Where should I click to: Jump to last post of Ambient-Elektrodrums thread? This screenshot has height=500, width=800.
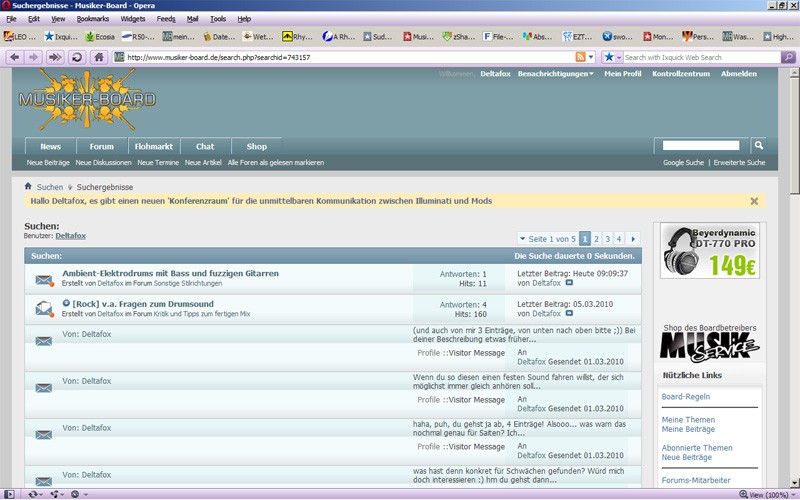[569, 284]
